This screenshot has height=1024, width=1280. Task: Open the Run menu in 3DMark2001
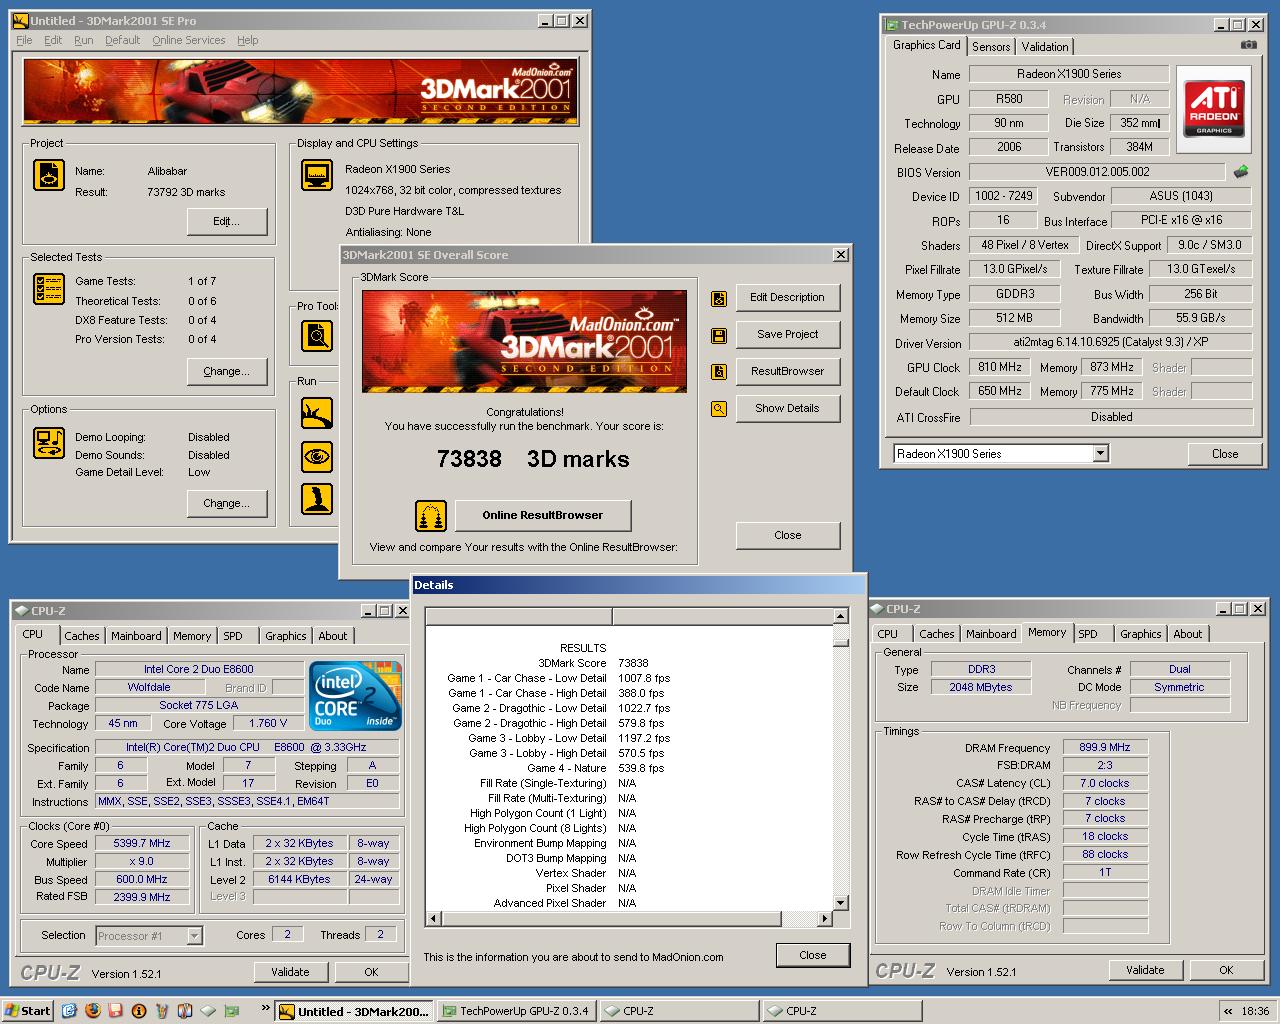click(x=84, y=40)
